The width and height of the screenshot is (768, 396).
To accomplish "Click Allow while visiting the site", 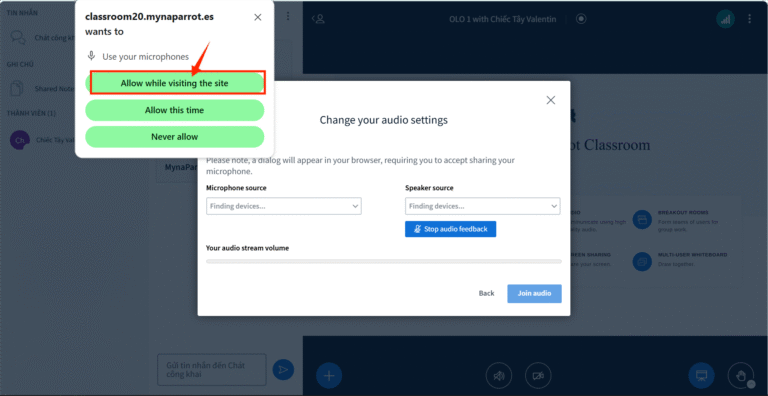I will pyautogui.click(x=175, y=83).
